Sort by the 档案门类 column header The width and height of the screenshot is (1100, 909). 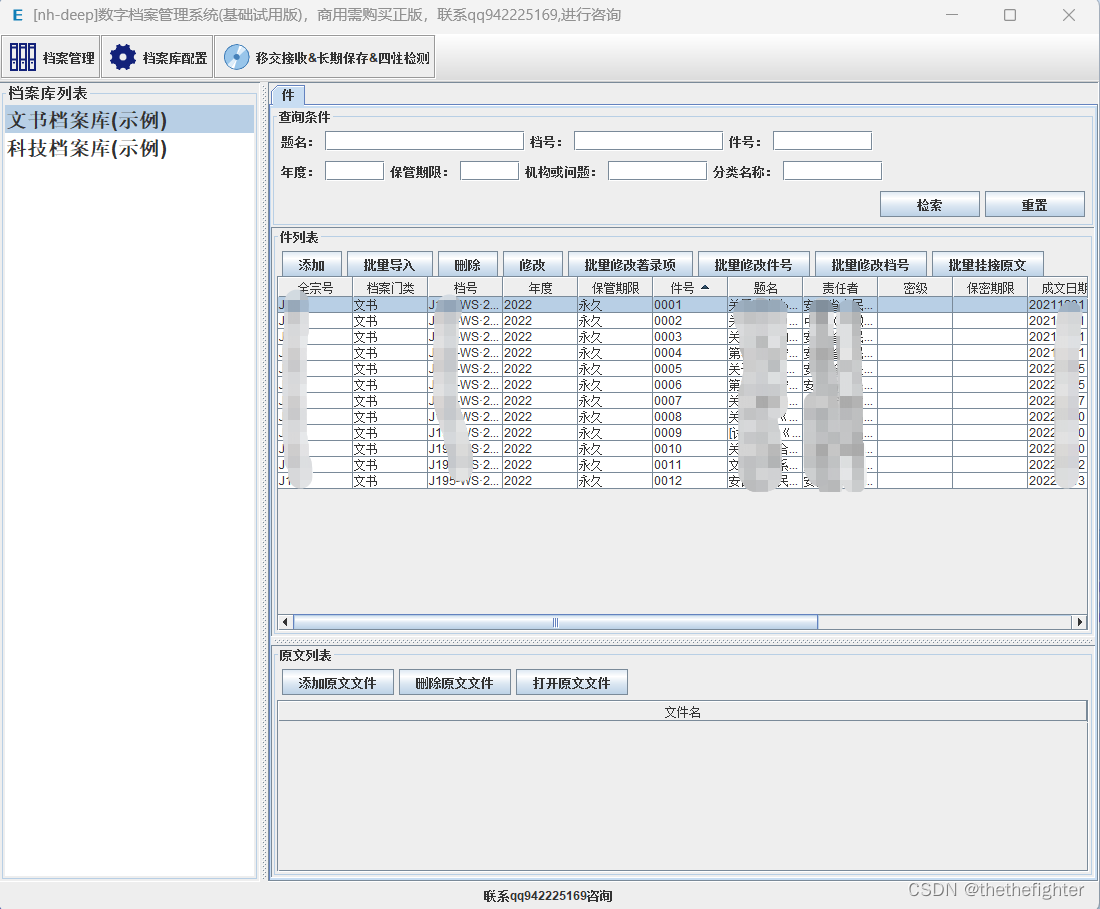(390, 288)
